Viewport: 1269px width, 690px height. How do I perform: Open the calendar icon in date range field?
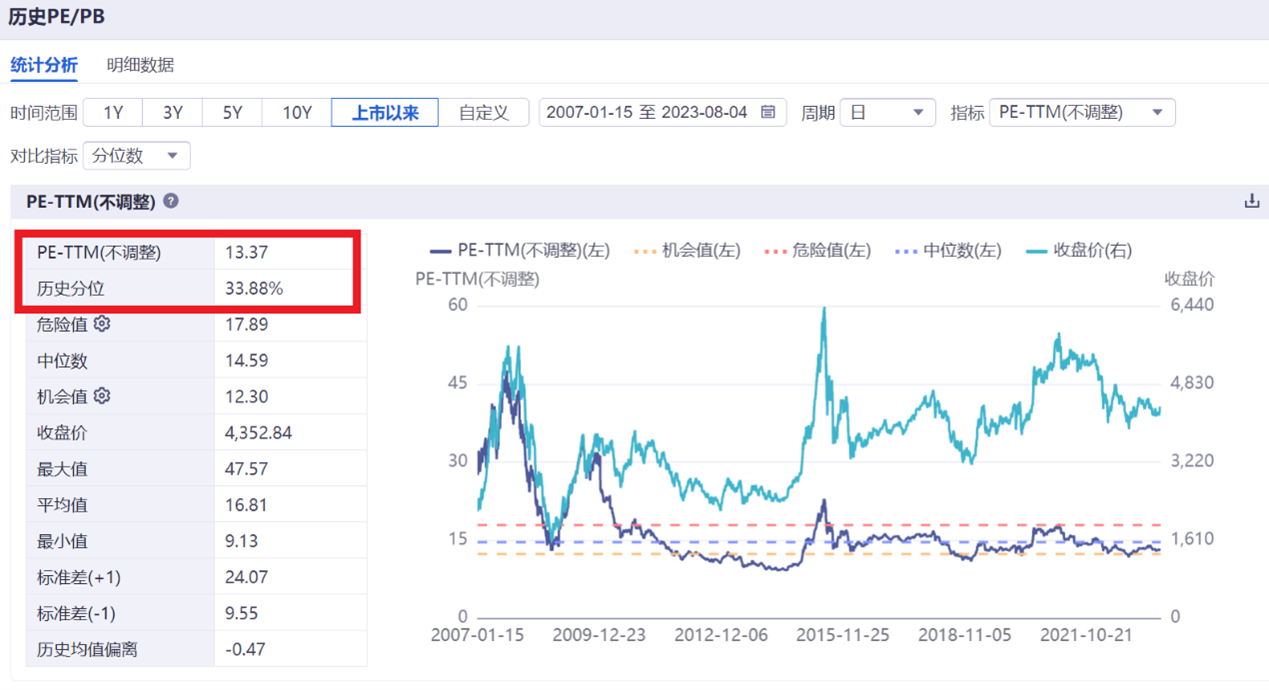click(x=766, y=112)
